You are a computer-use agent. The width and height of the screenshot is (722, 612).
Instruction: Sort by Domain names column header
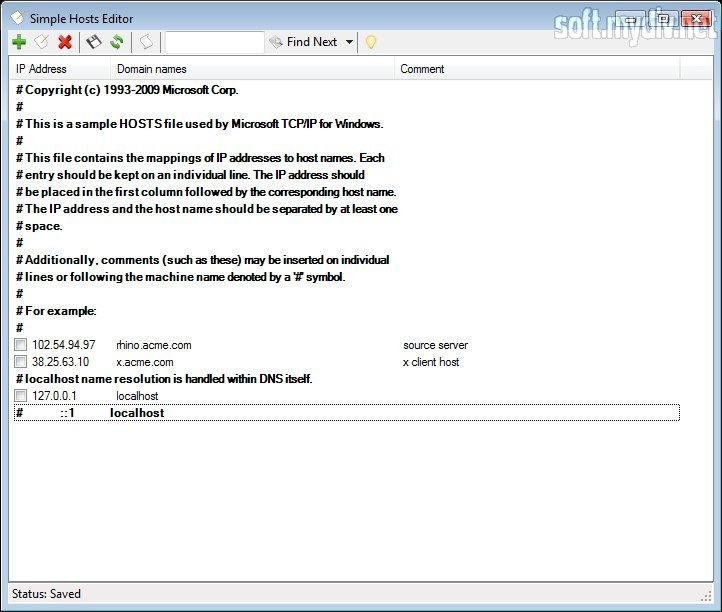pyautogui.click(x=252, y=69)
